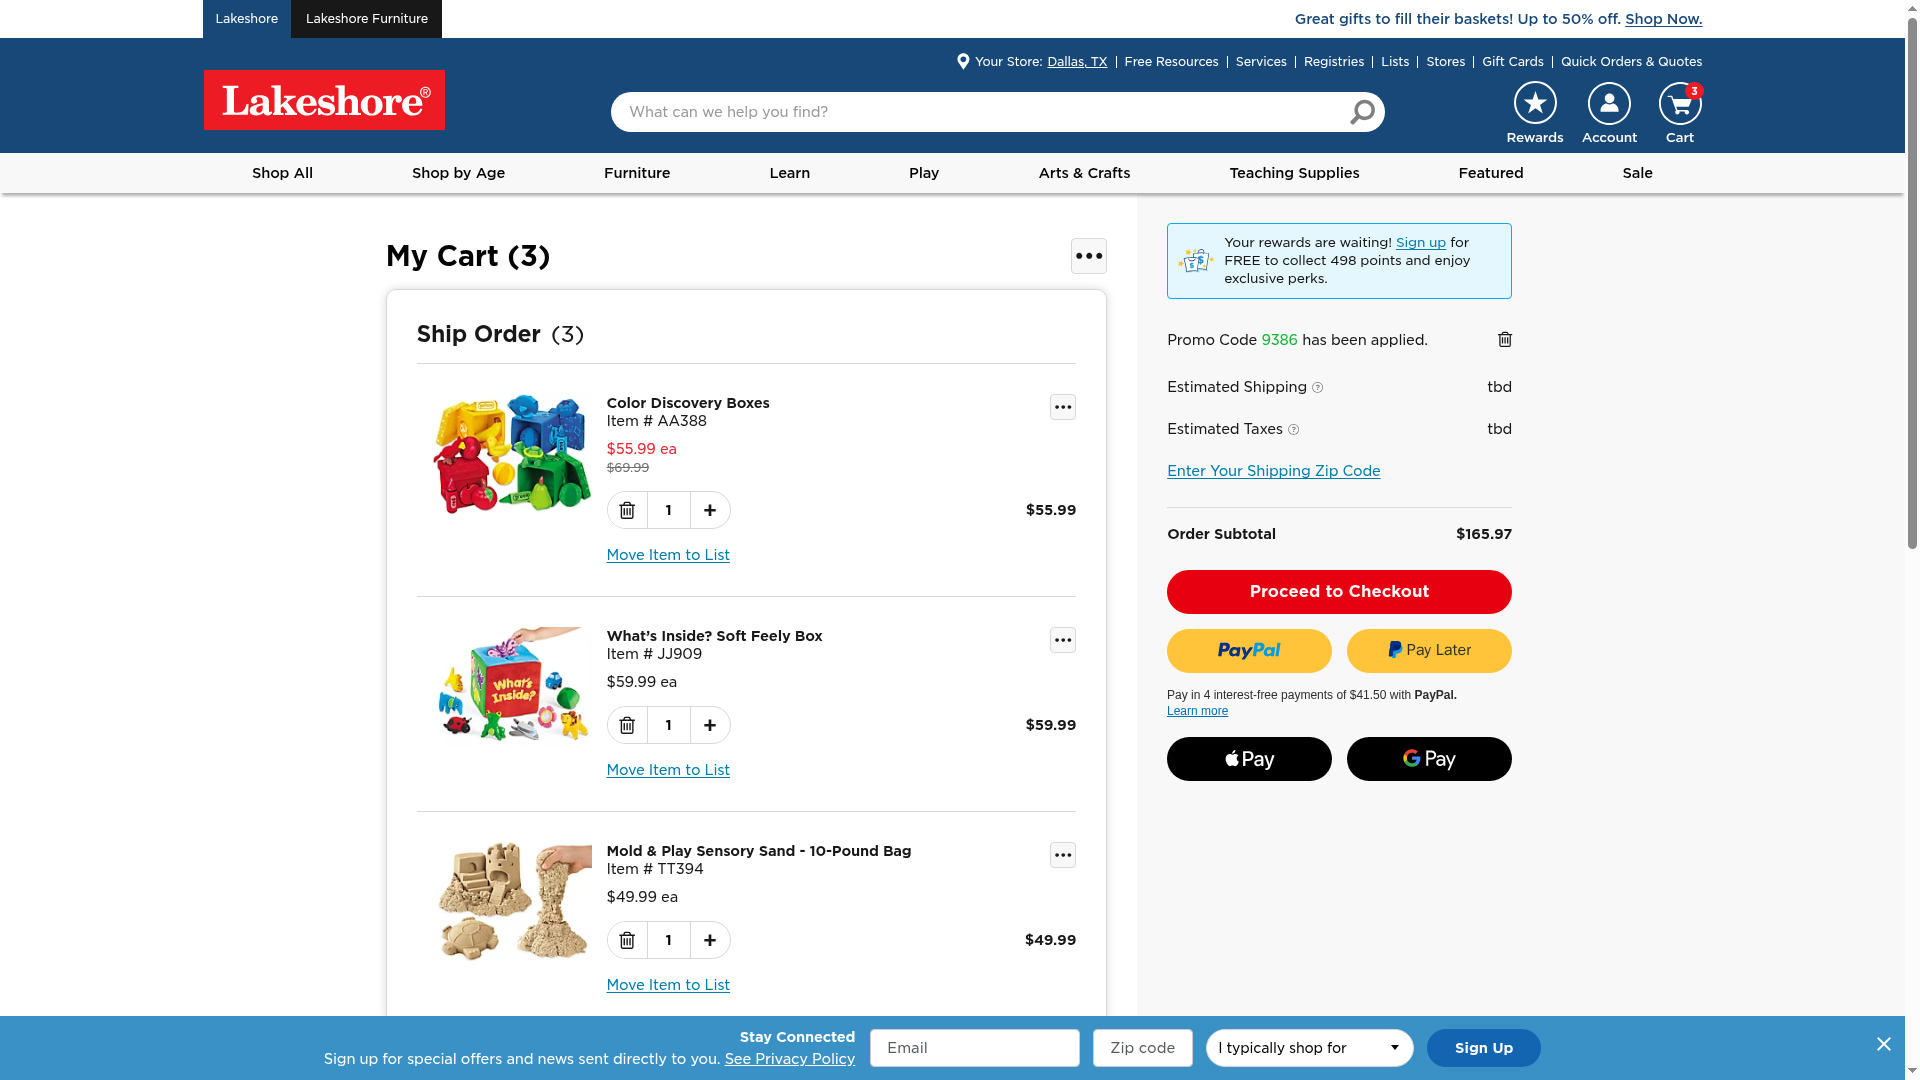Open the Furniture navigation menu
1920x1080 pixels.
click(637, 173)
